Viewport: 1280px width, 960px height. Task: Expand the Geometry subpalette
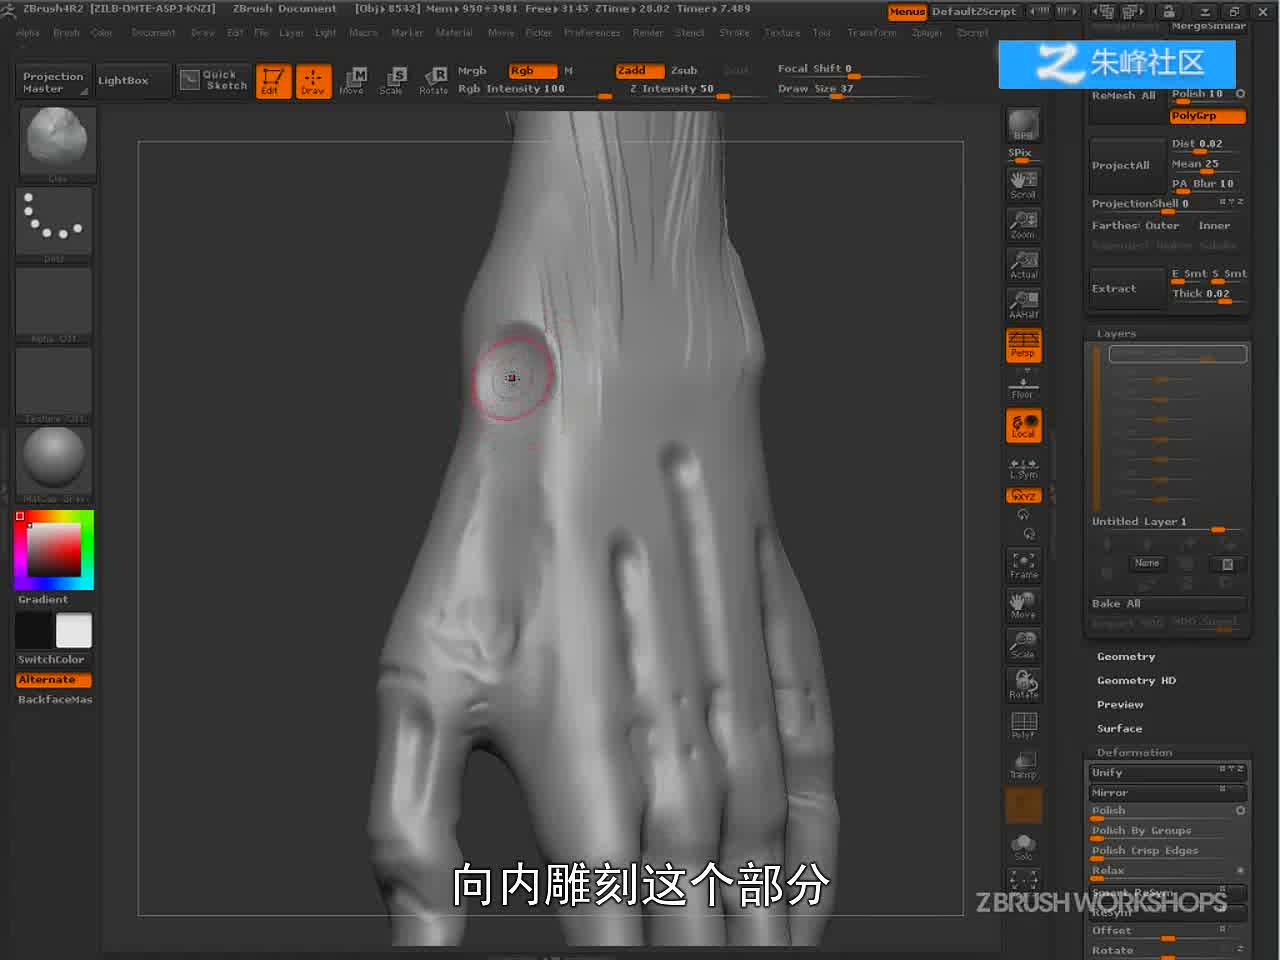pyautogui.click(x=1126, y=657)
